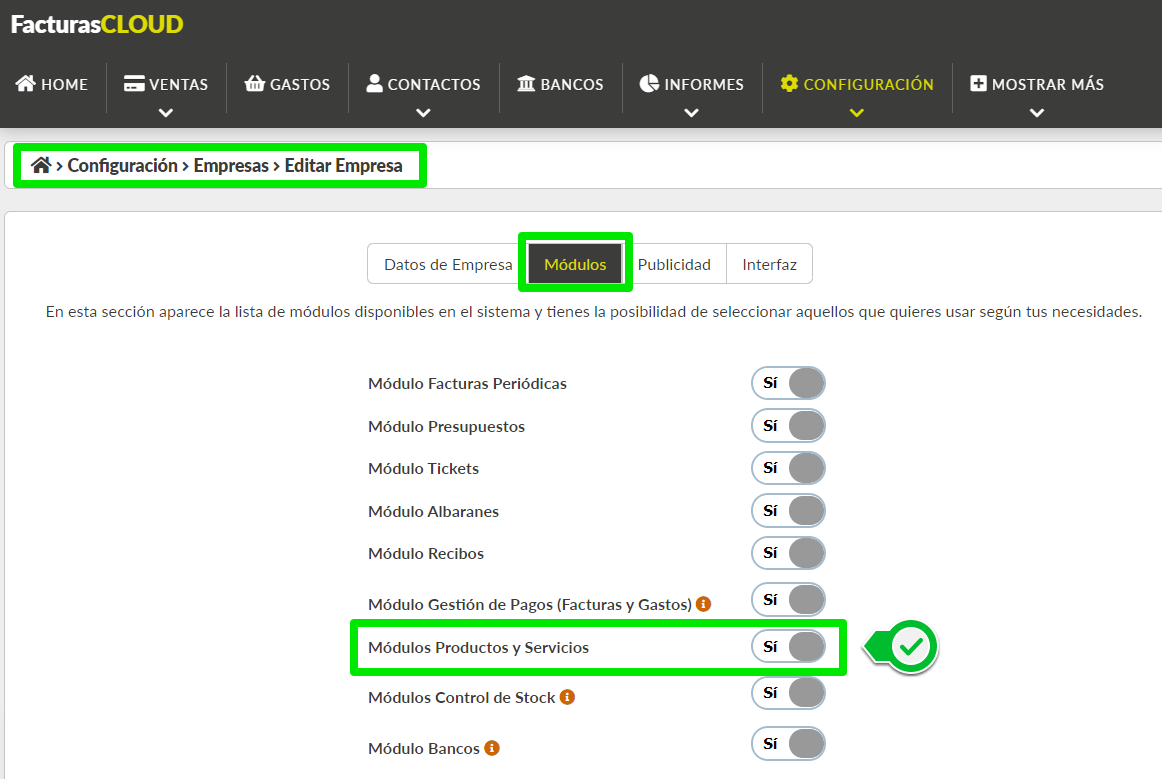
Task: Toggle Módulos Productos y Servicios switch
Action: tap(788, 647)
